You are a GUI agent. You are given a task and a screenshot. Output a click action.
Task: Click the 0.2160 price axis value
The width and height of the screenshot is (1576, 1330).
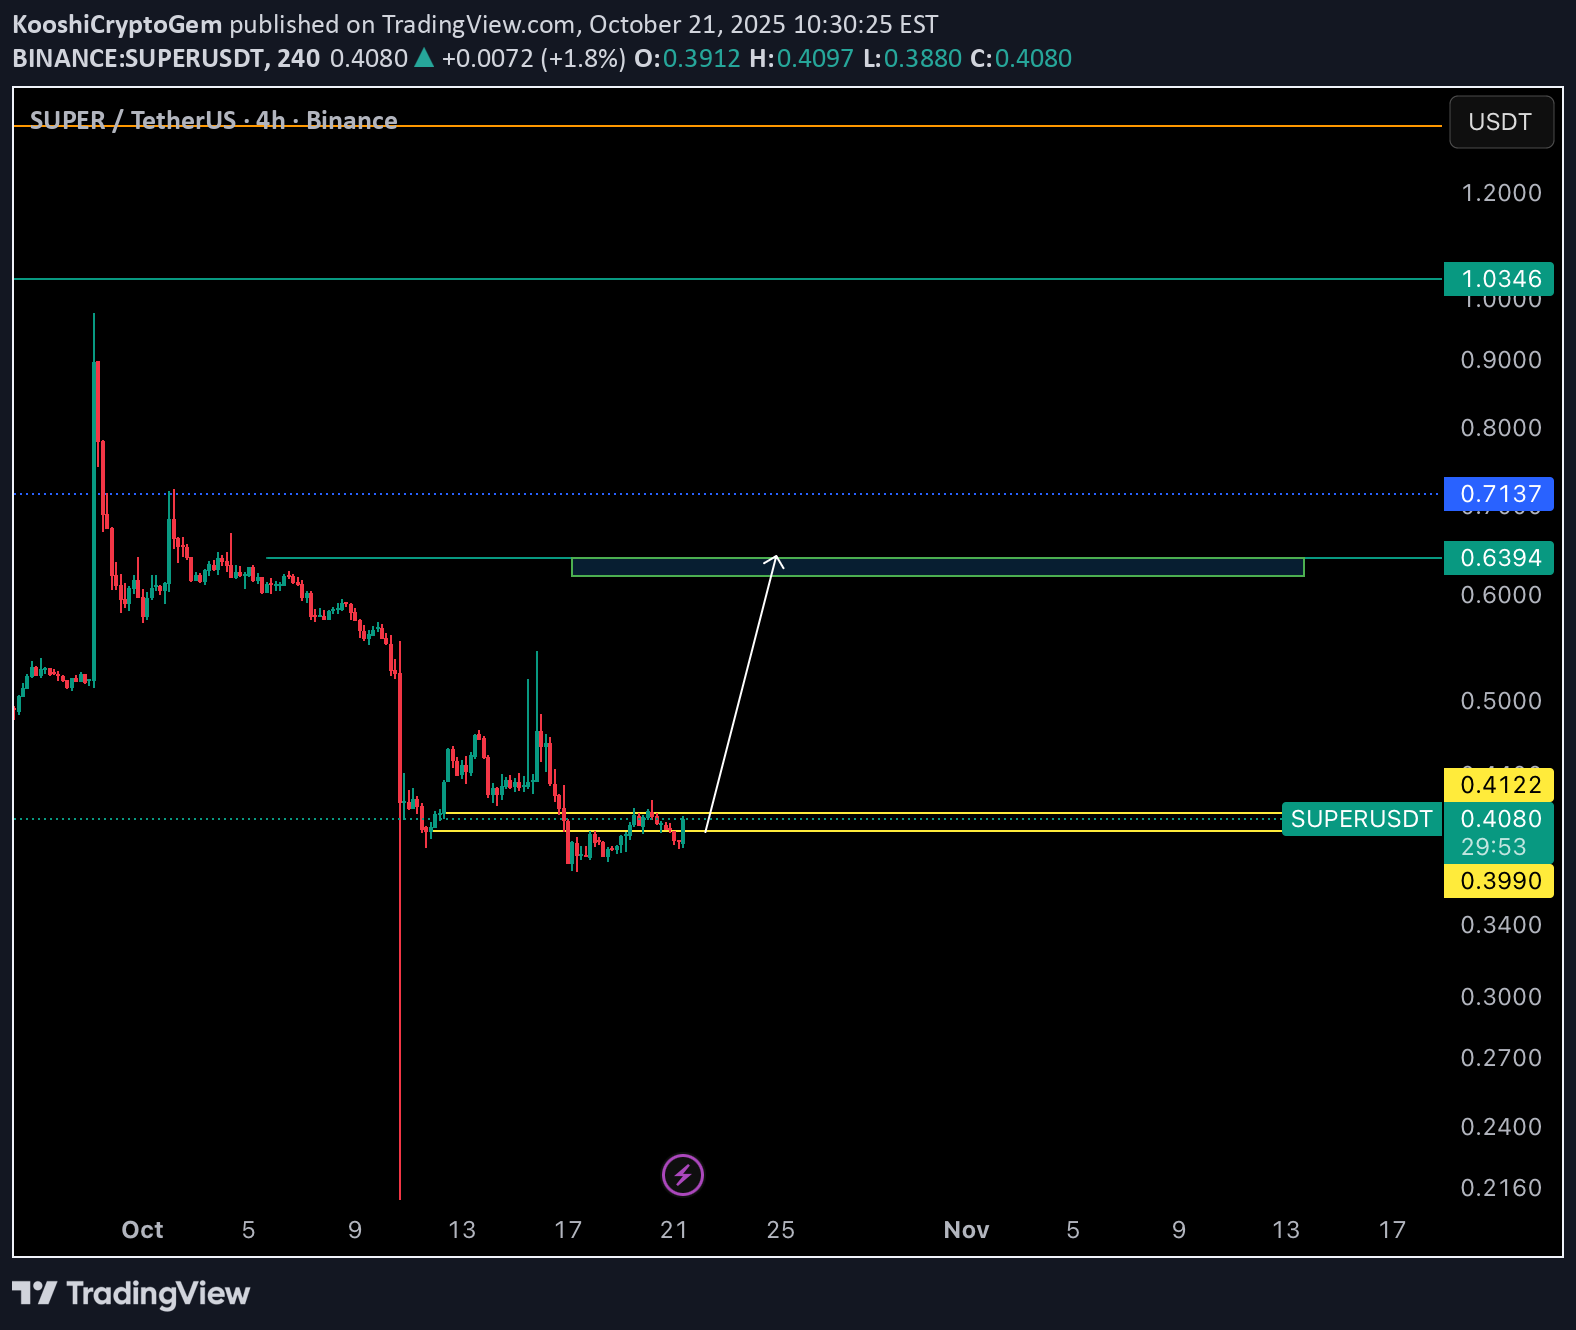click(1501, 1188)
